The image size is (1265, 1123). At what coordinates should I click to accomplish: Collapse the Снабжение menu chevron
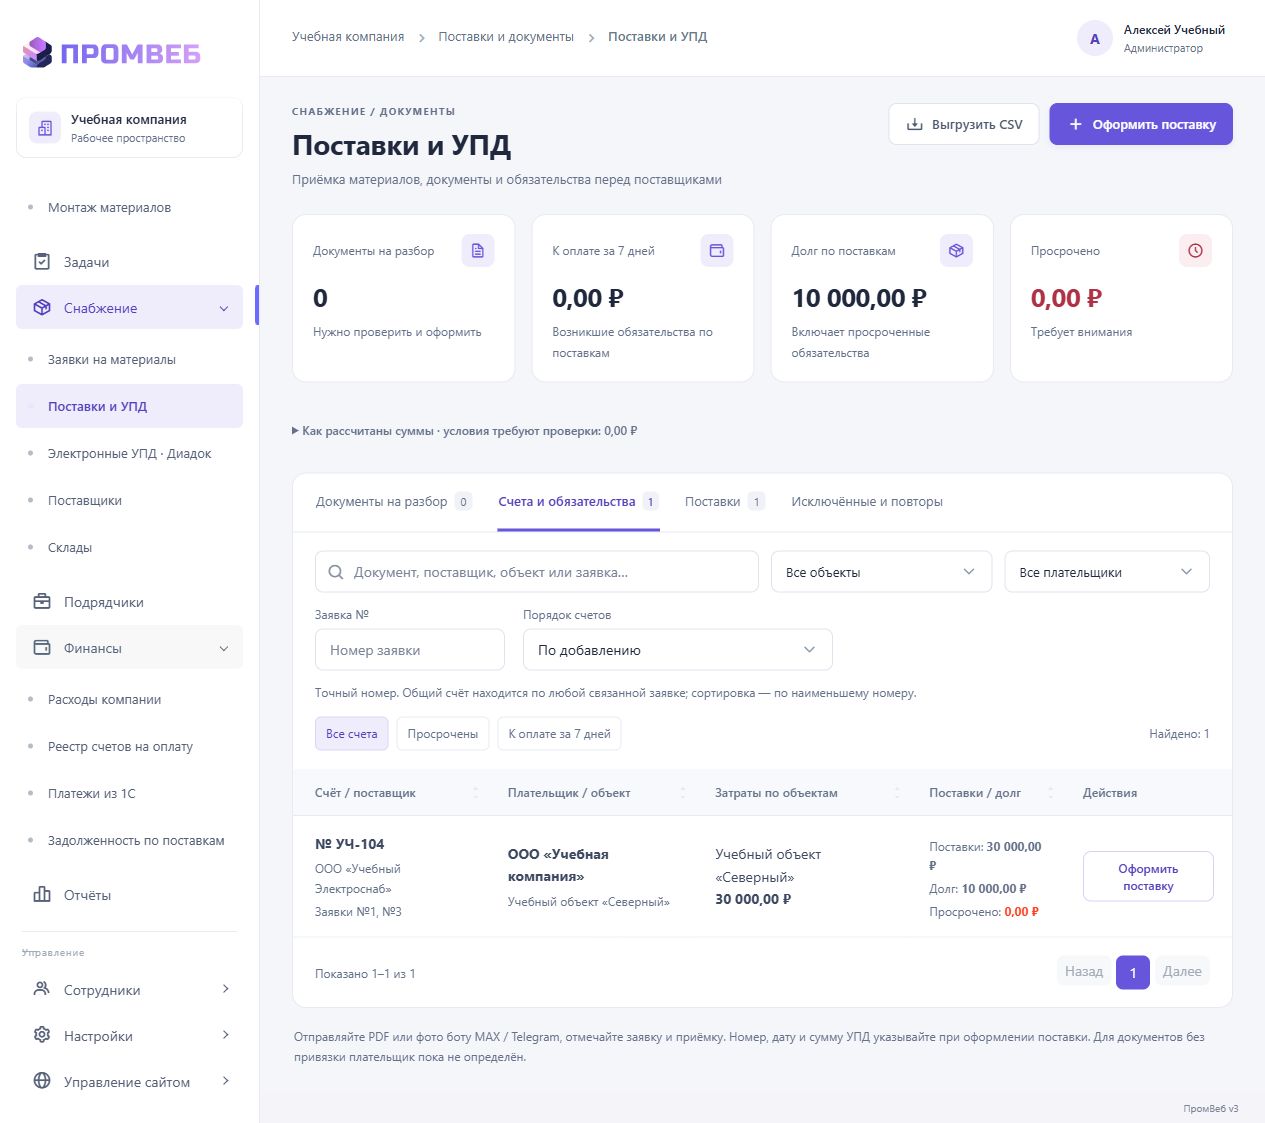(224, 309)
